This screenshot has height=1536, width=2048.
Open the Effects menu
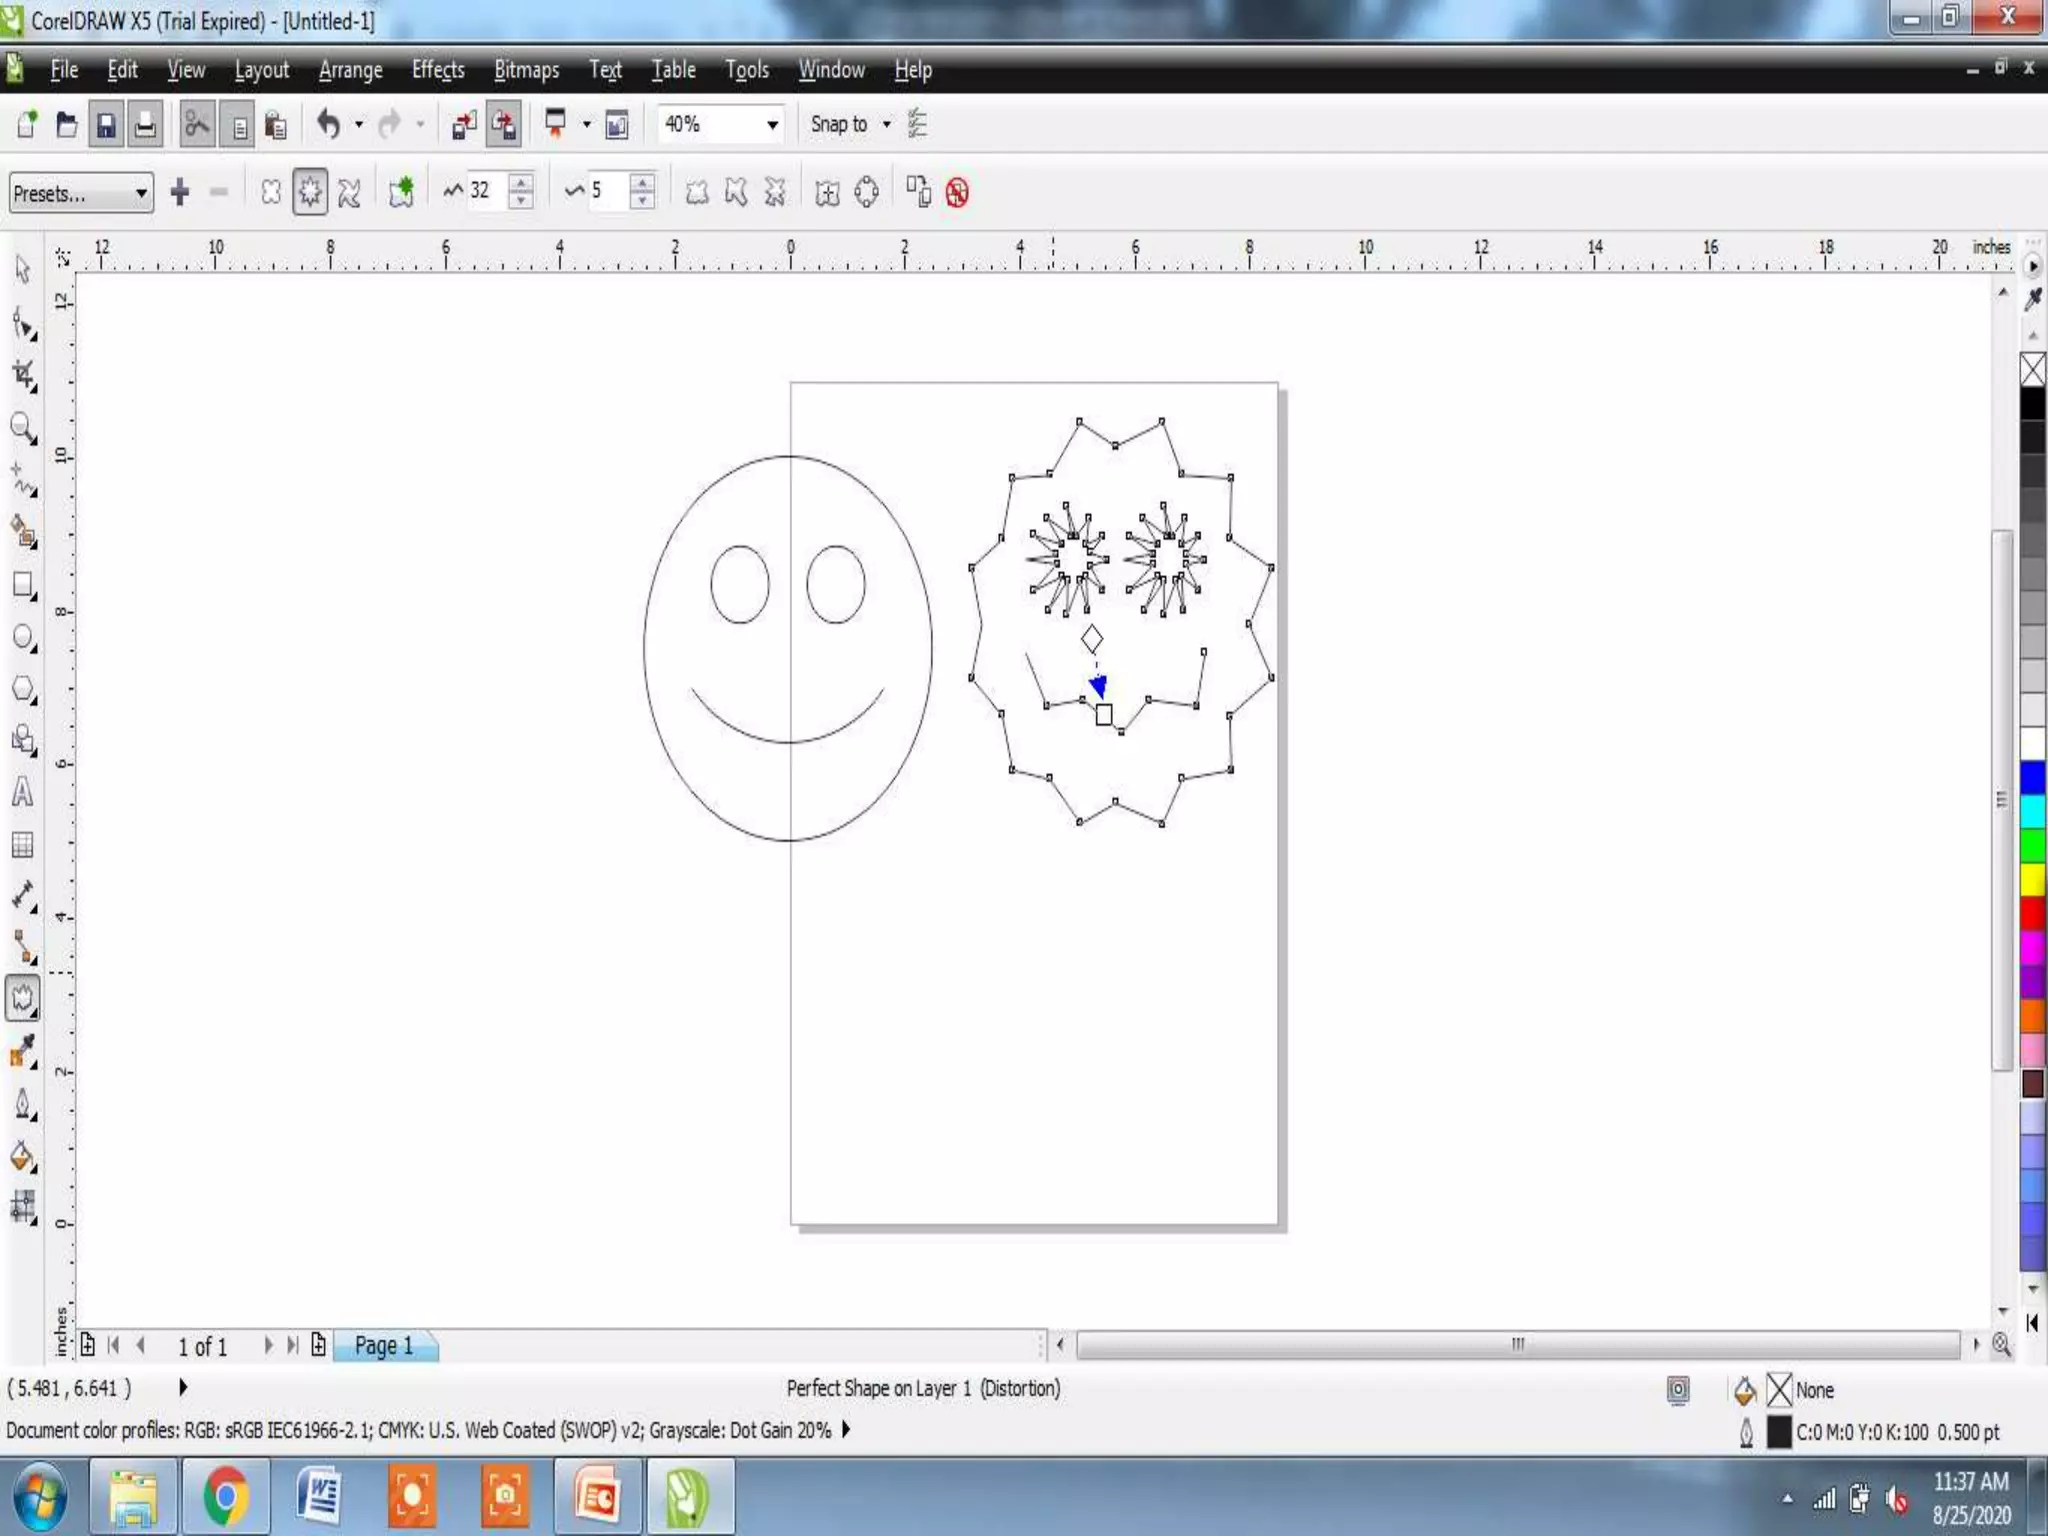click(438, 70)
